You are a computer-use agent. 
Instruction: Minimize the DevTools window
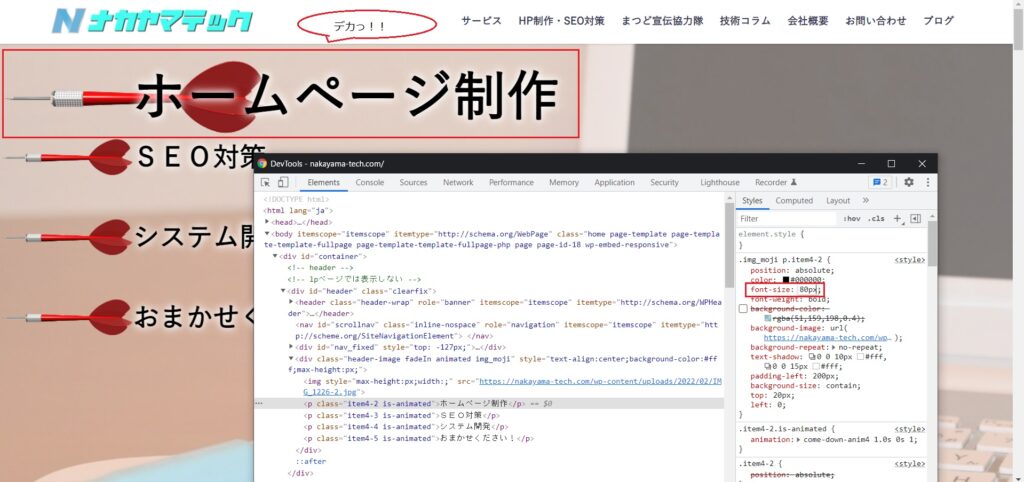point(861,164)
